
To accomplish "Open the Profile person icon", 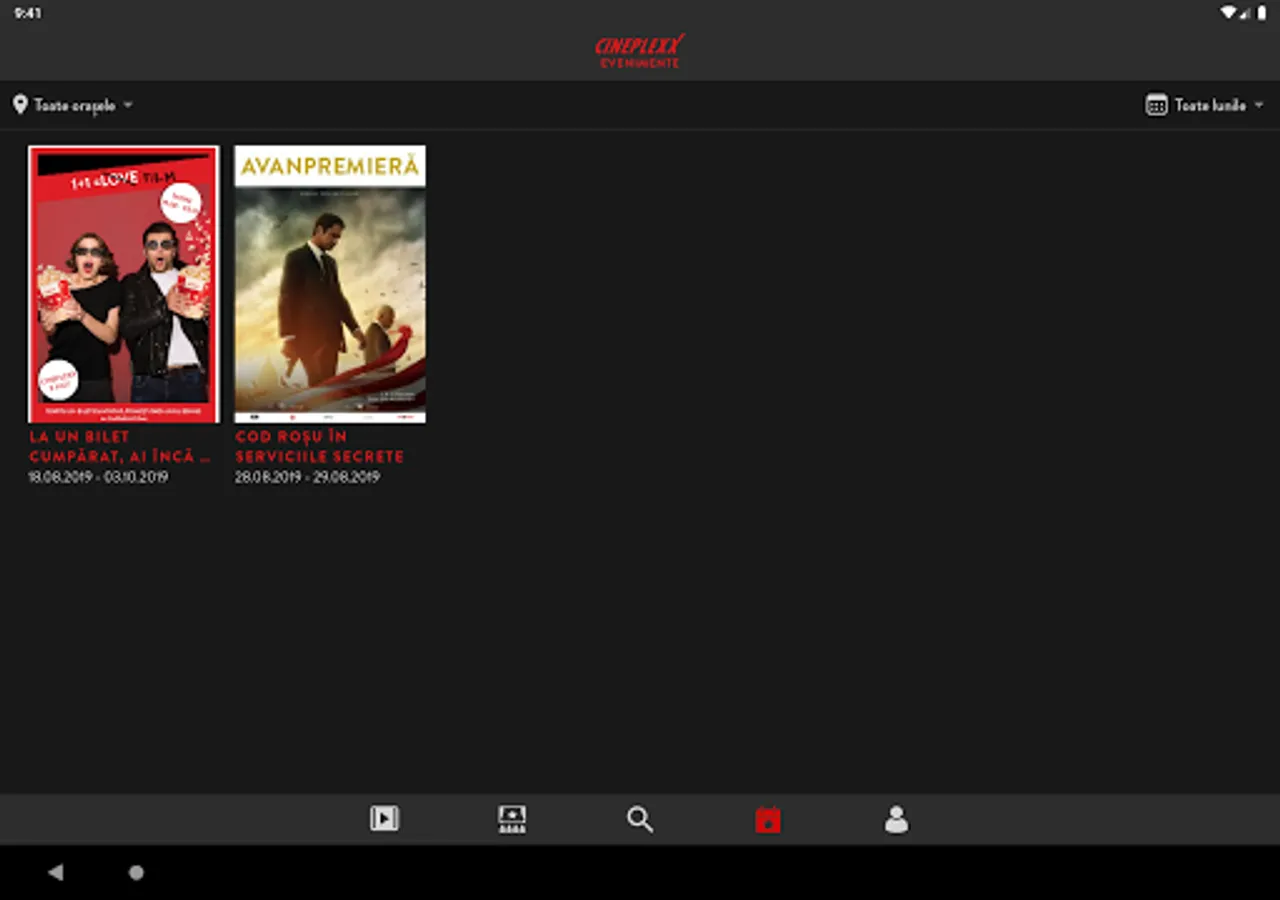I will (x=896, y=819).
